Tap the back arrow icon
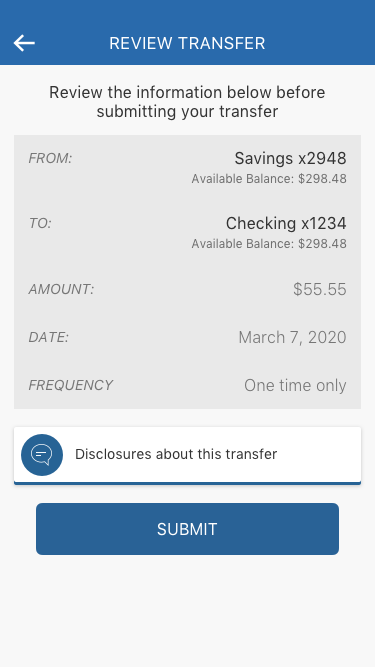This screenshot has height=667, width=375. (24, 43)
